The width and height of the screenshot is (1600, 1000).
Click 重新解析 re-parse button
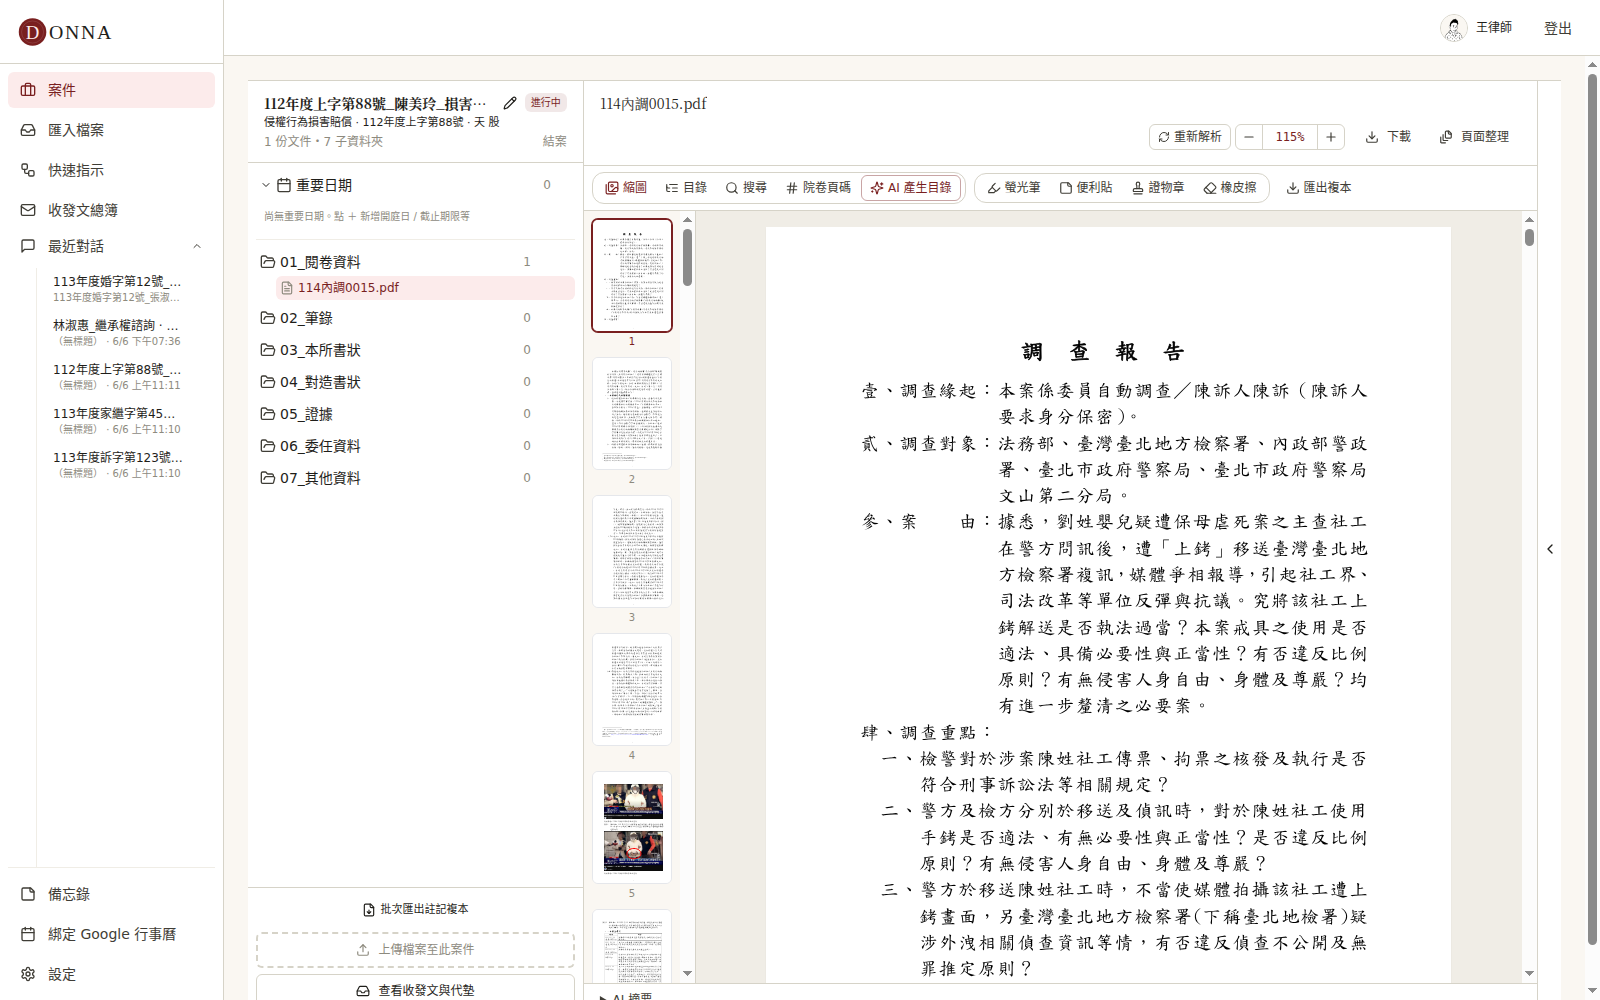coord(1190,137)
